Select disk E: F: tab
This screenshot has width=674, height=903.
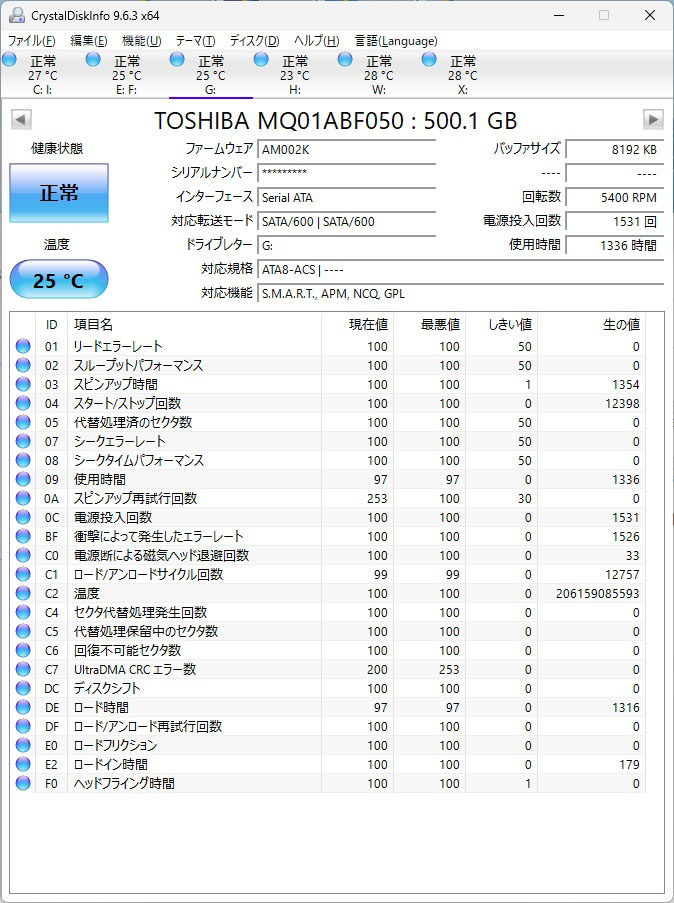[126, 74]
